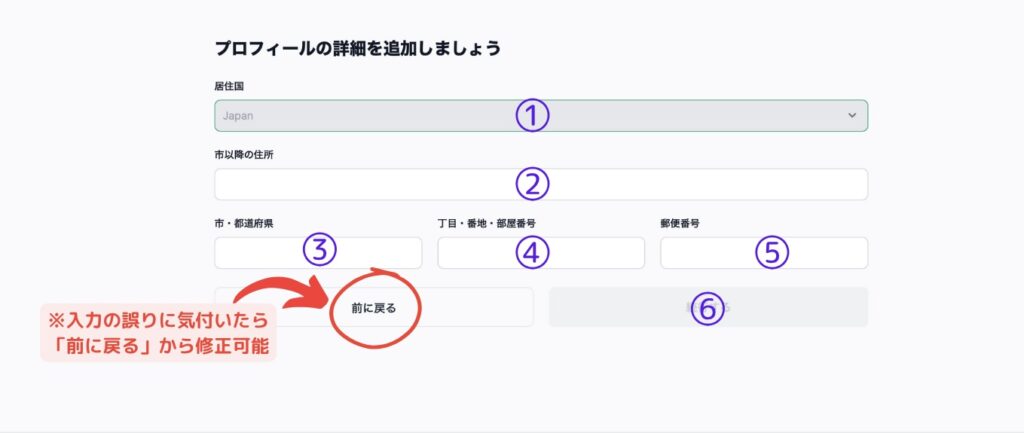This screenshot has height=433, width=1024.
Task: Click the circled number ② marker
Action: coord(533,184)
